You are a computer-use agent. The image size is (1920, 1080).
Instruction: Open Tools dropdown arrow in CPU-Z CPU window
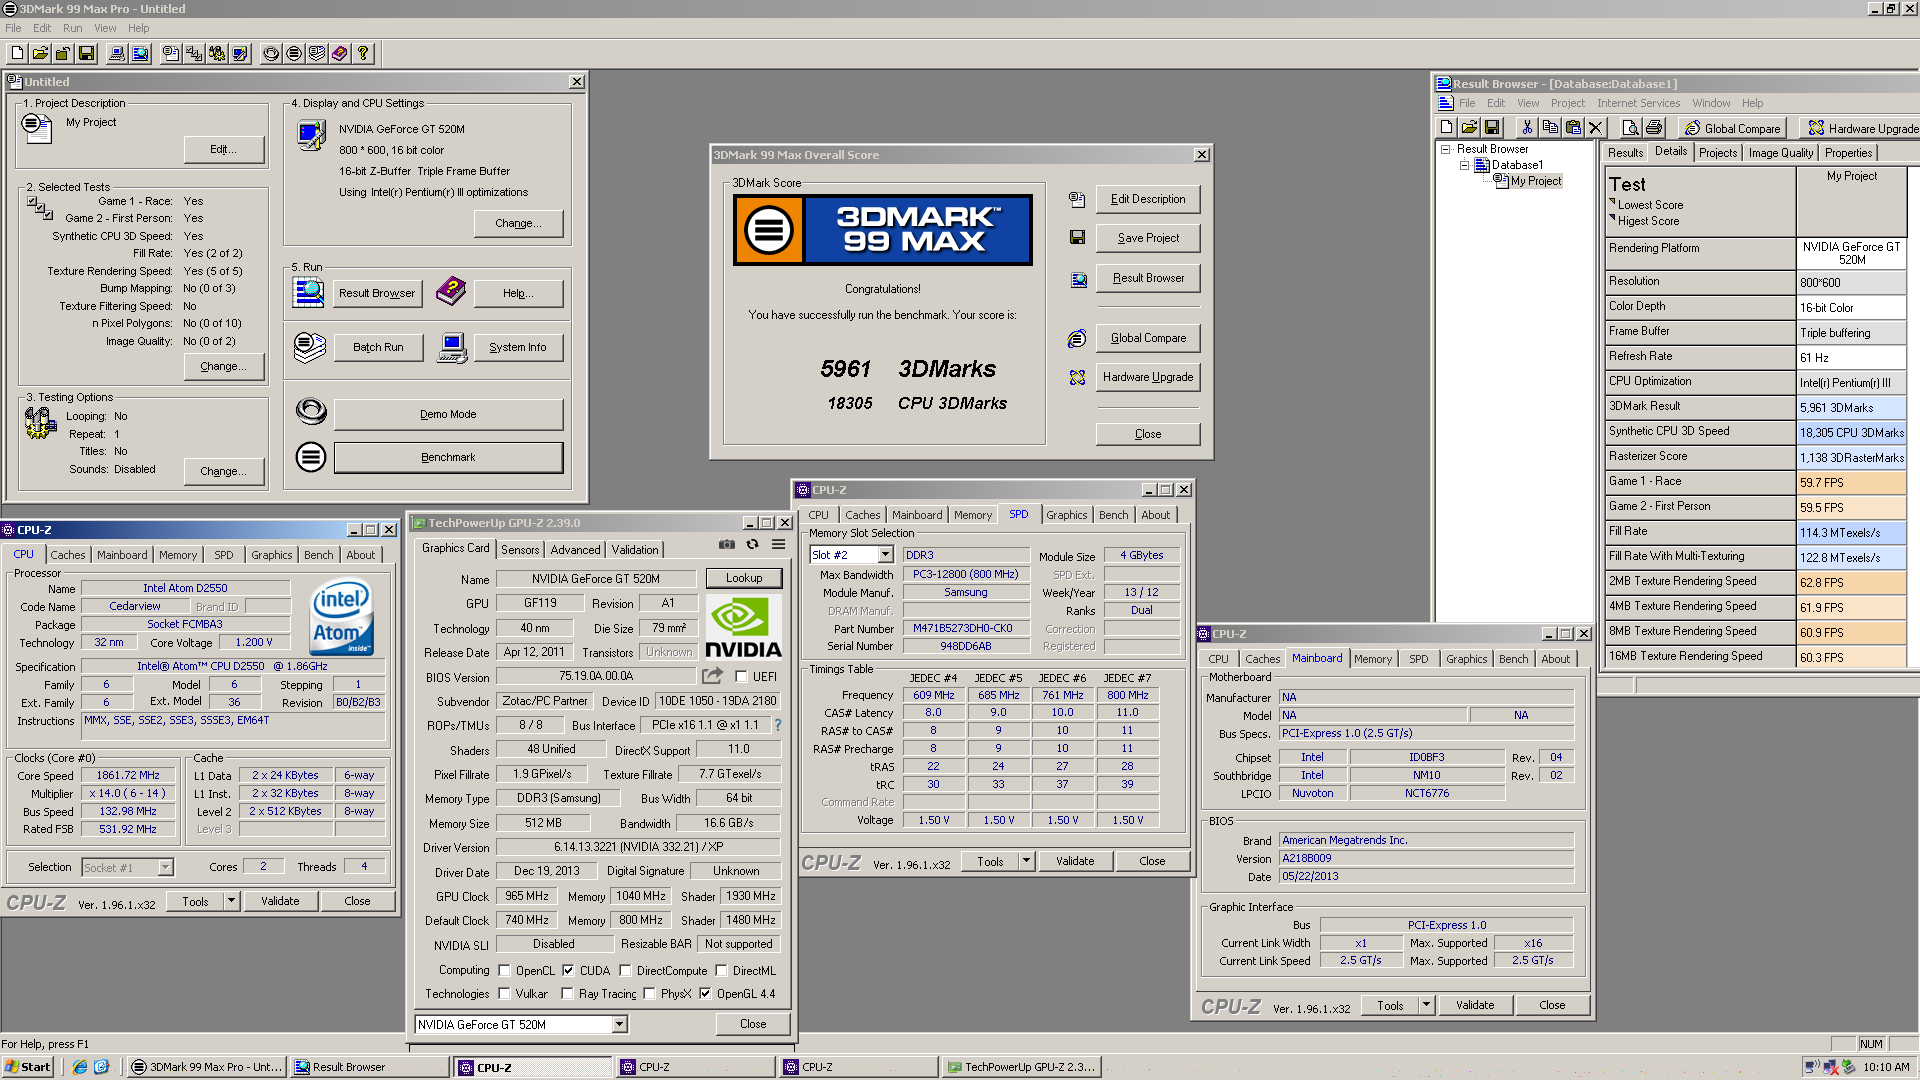[231, 901]
